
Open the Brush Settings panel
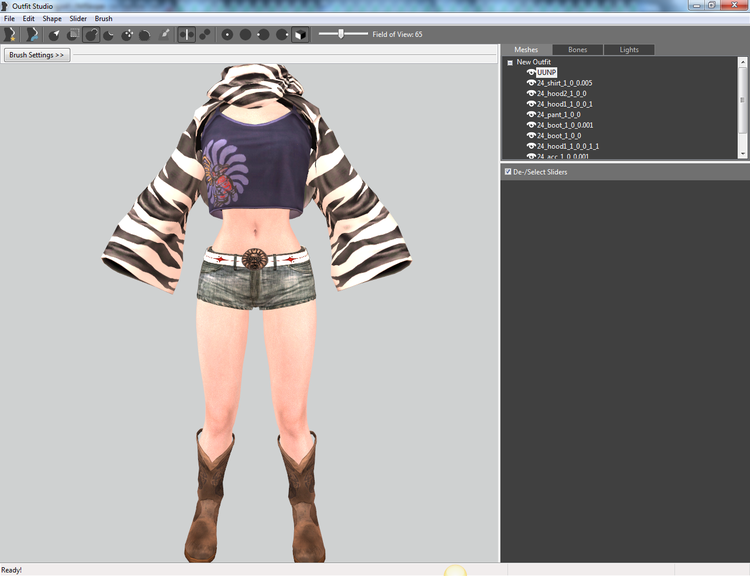tap(37, 55)
